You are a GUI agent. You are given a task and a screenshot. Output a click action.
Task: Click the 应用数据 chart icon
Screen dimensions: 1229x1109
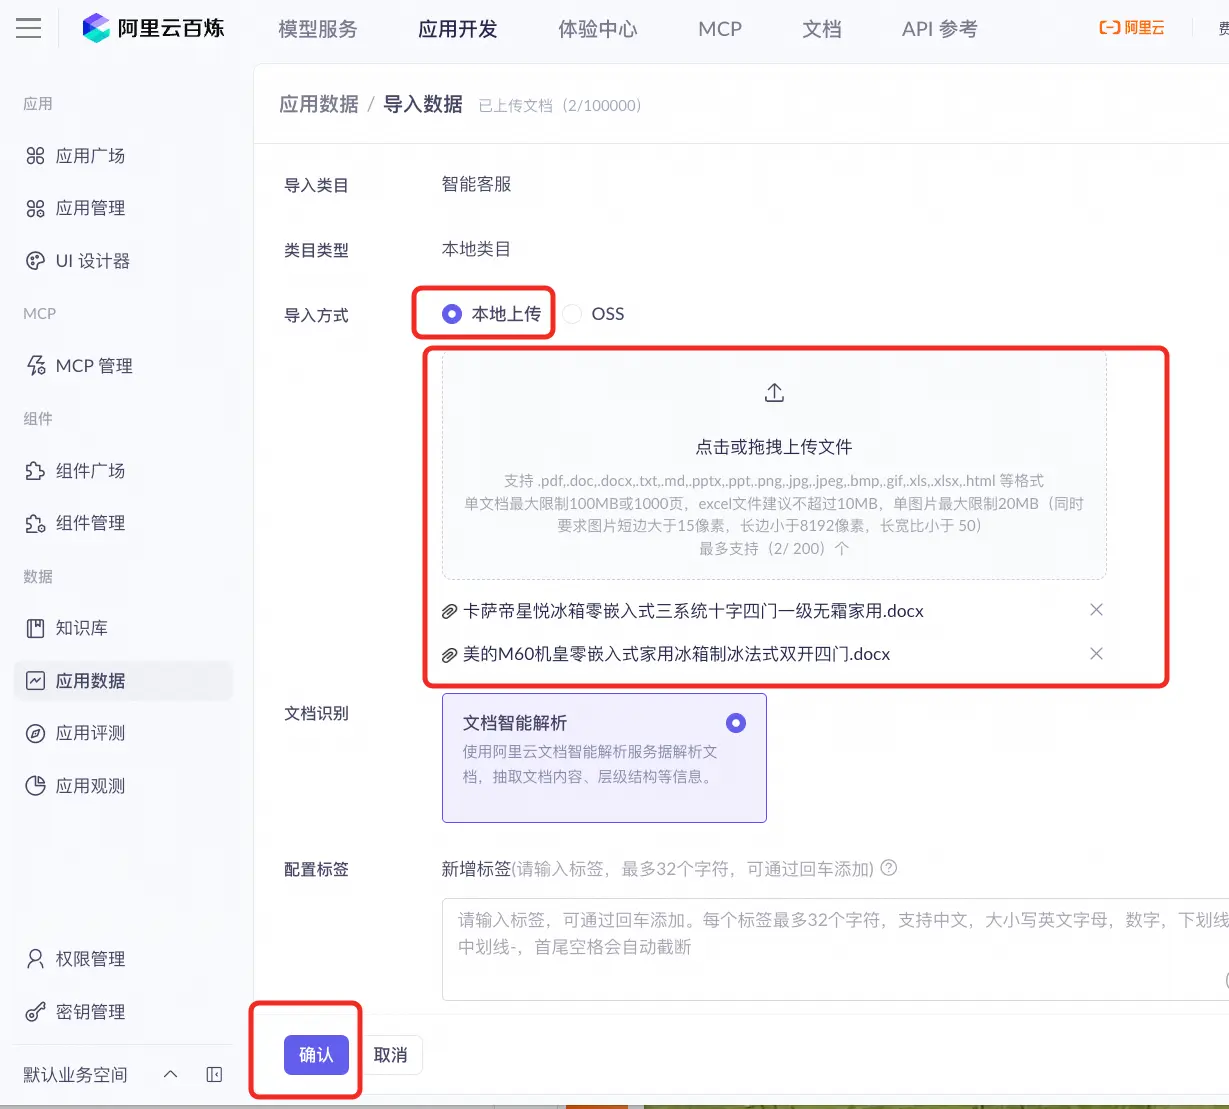(35, 681)
